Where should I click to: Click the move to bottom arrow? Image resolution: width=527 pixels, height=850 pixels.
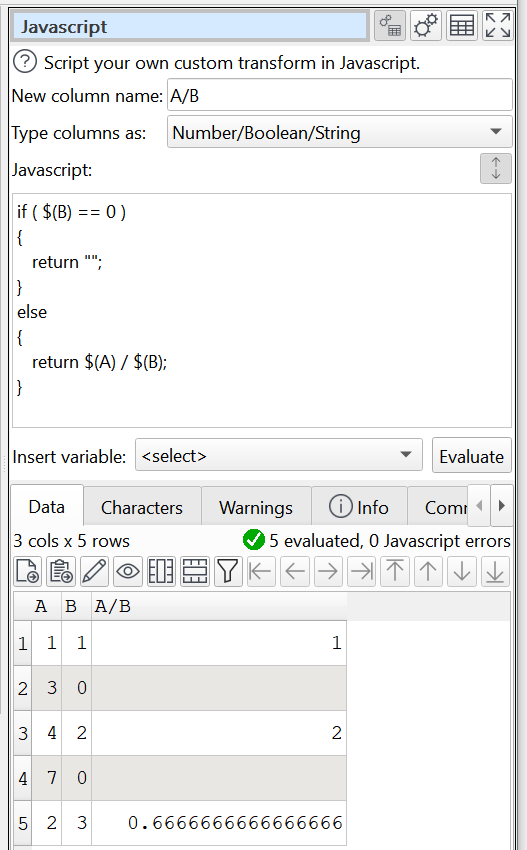coord(495,571)
